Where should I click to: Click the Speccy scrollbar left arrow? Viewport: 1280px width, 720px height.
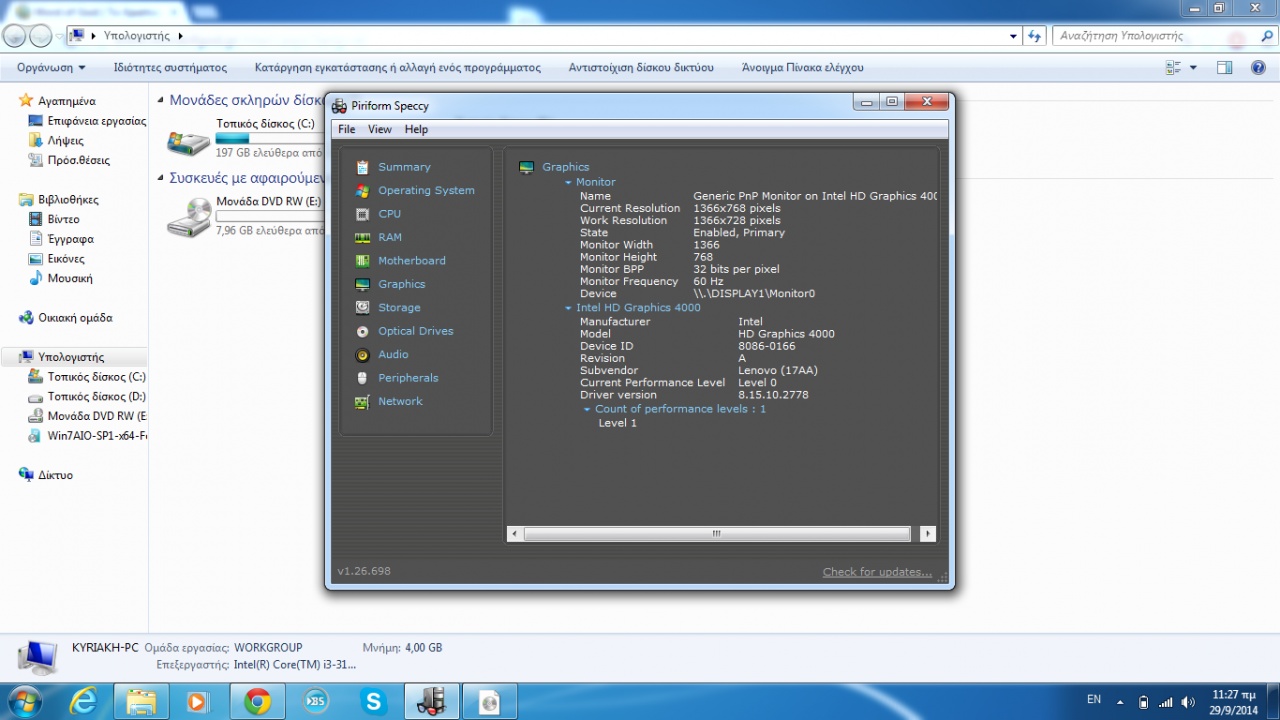(515, 534)
